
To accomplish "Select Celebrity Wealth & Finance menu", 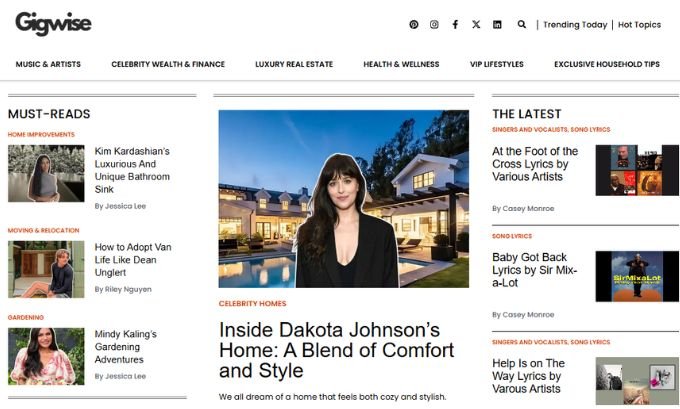I will coord(168,64).
